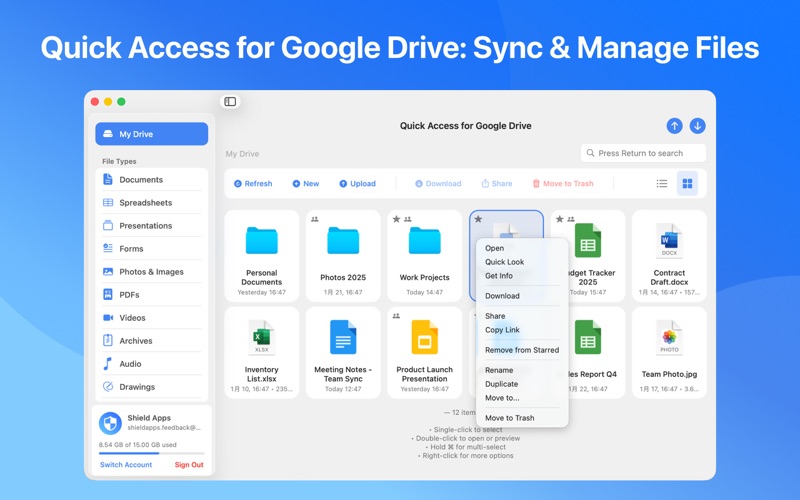This screenshot has height=500, width=800.
Task: Click the 8.54 GB of 15.00 GB used text
Action: [137, 444]
